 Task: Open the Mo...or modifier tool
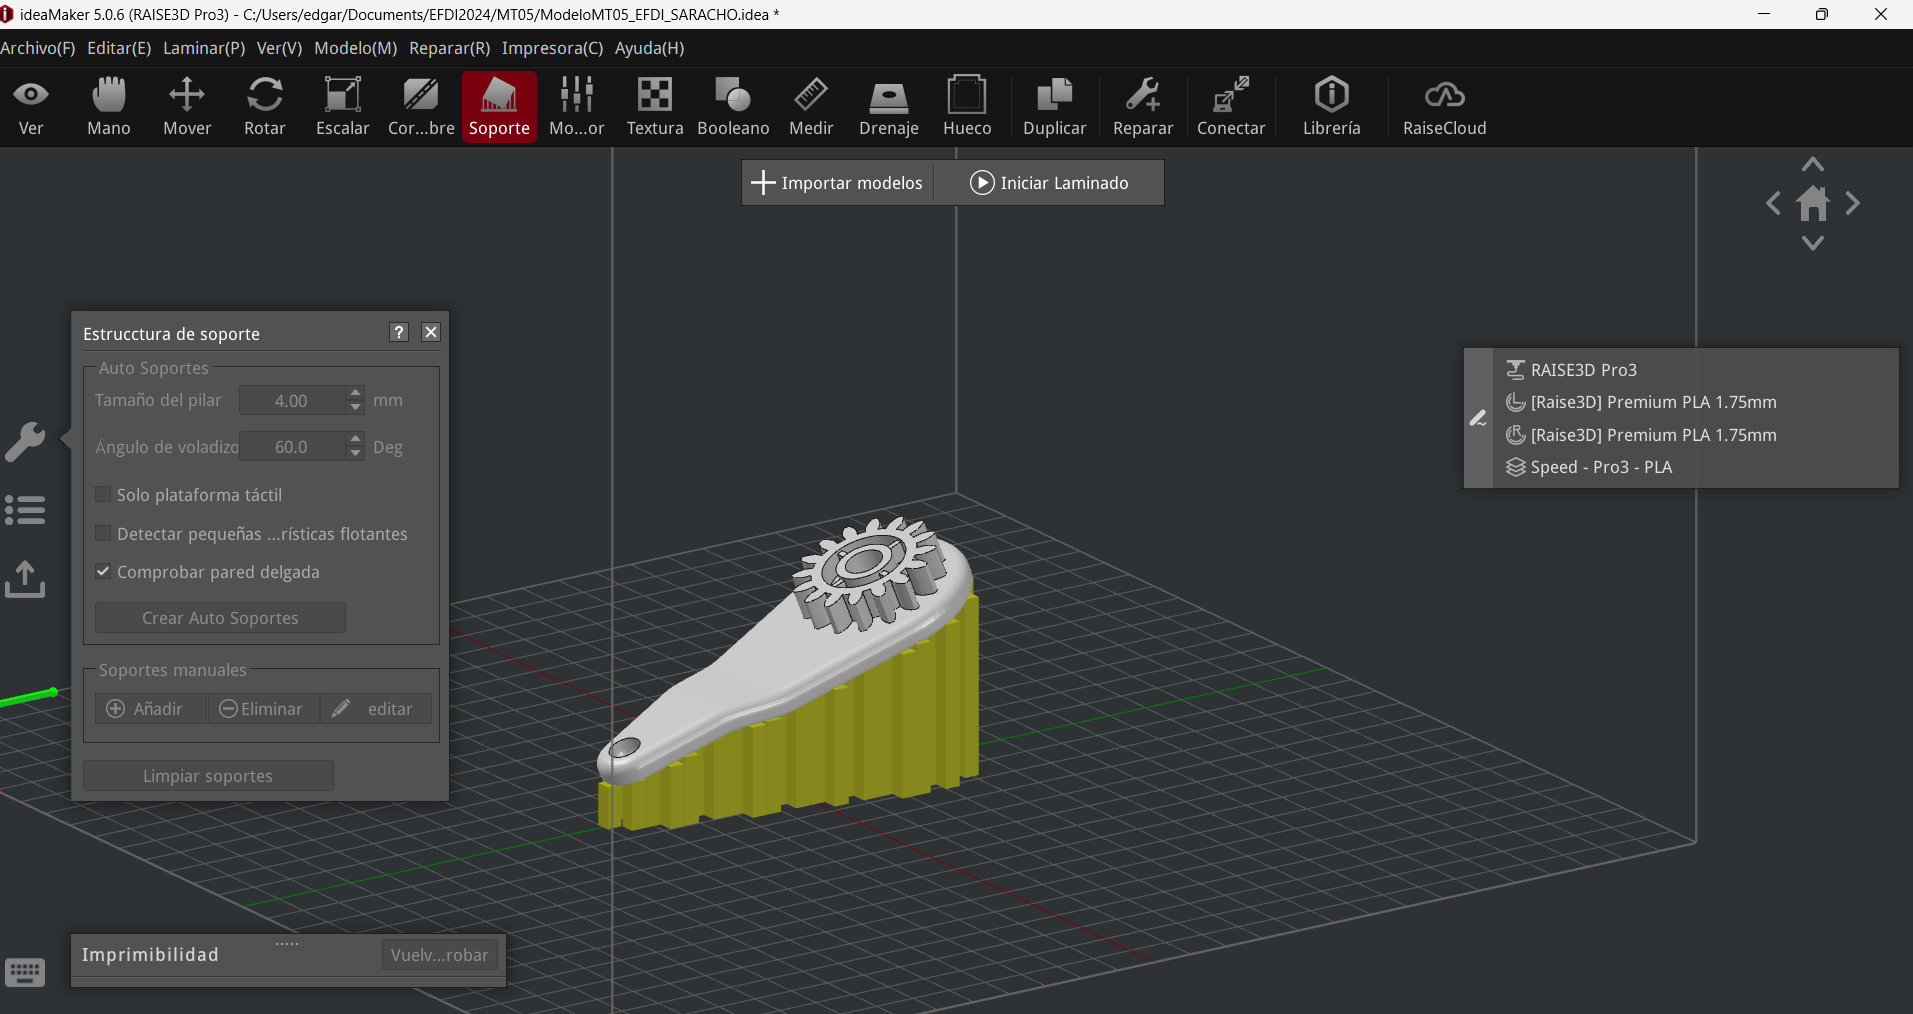[577, 107]
